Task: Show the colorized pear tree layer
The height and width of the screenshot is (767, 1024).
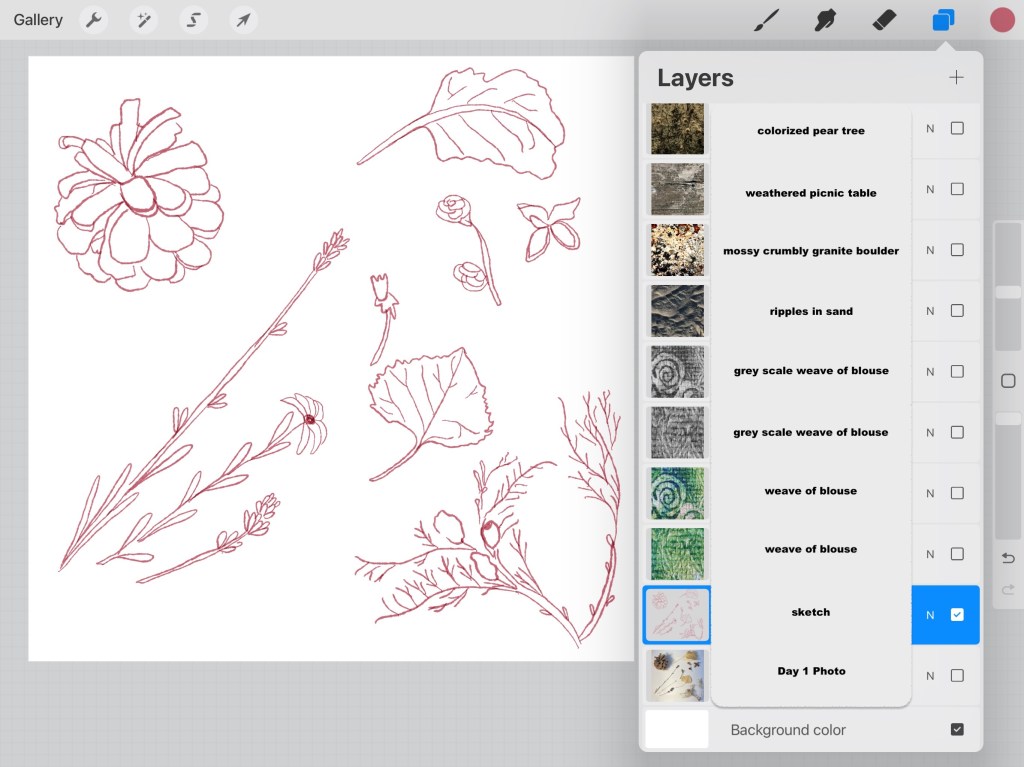Action: (x=957, y=129)
